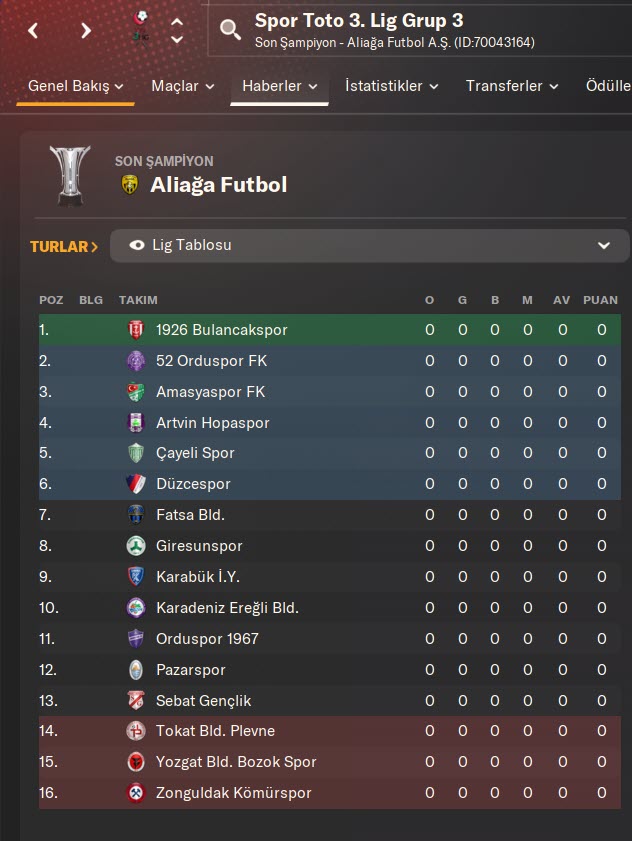Screen dimensions: 632x841
Task: Open the Düzcespor team link
Action: [193, 484]
